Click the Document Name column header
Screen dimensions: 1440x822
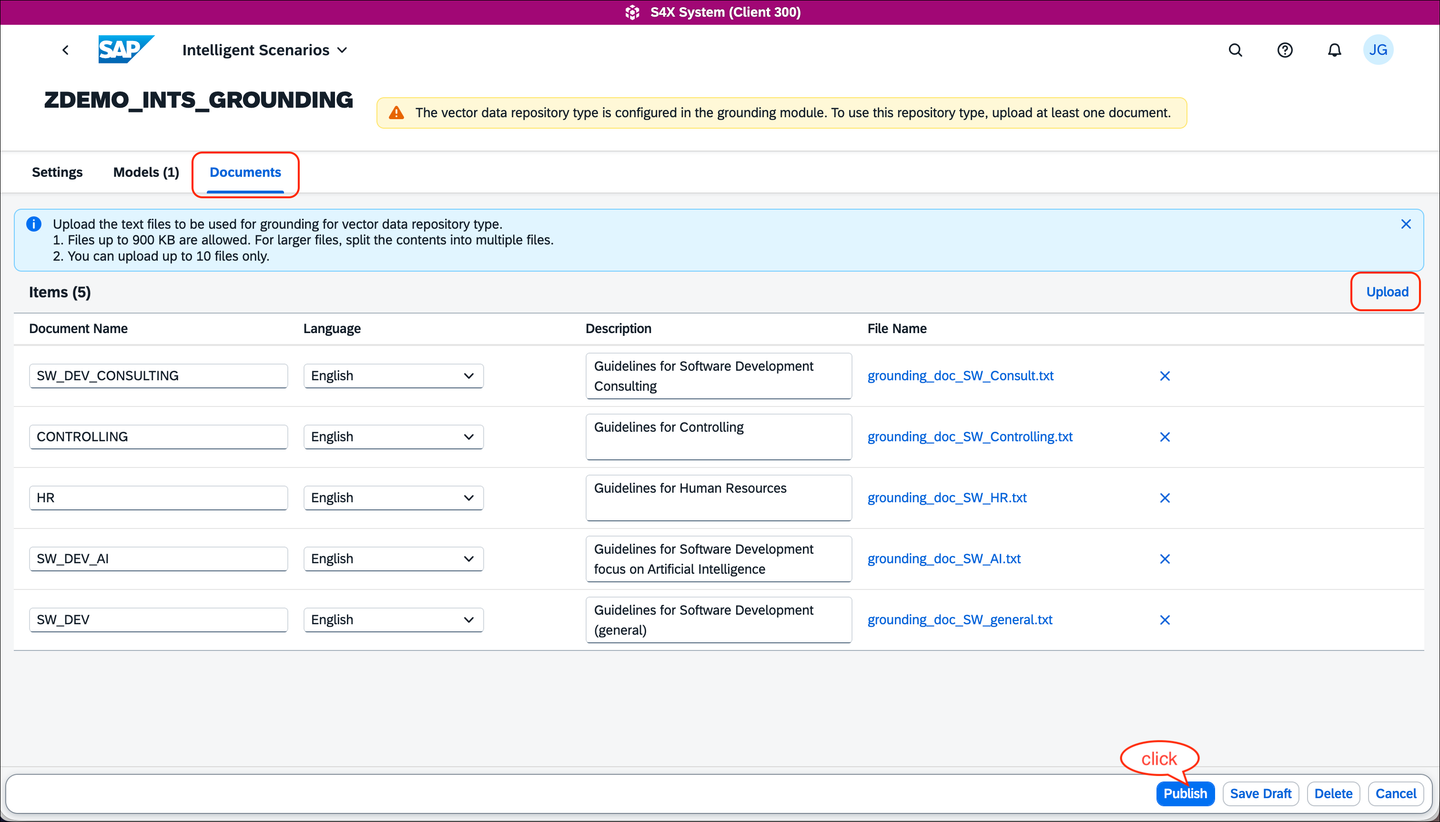(x=78, y=329)
